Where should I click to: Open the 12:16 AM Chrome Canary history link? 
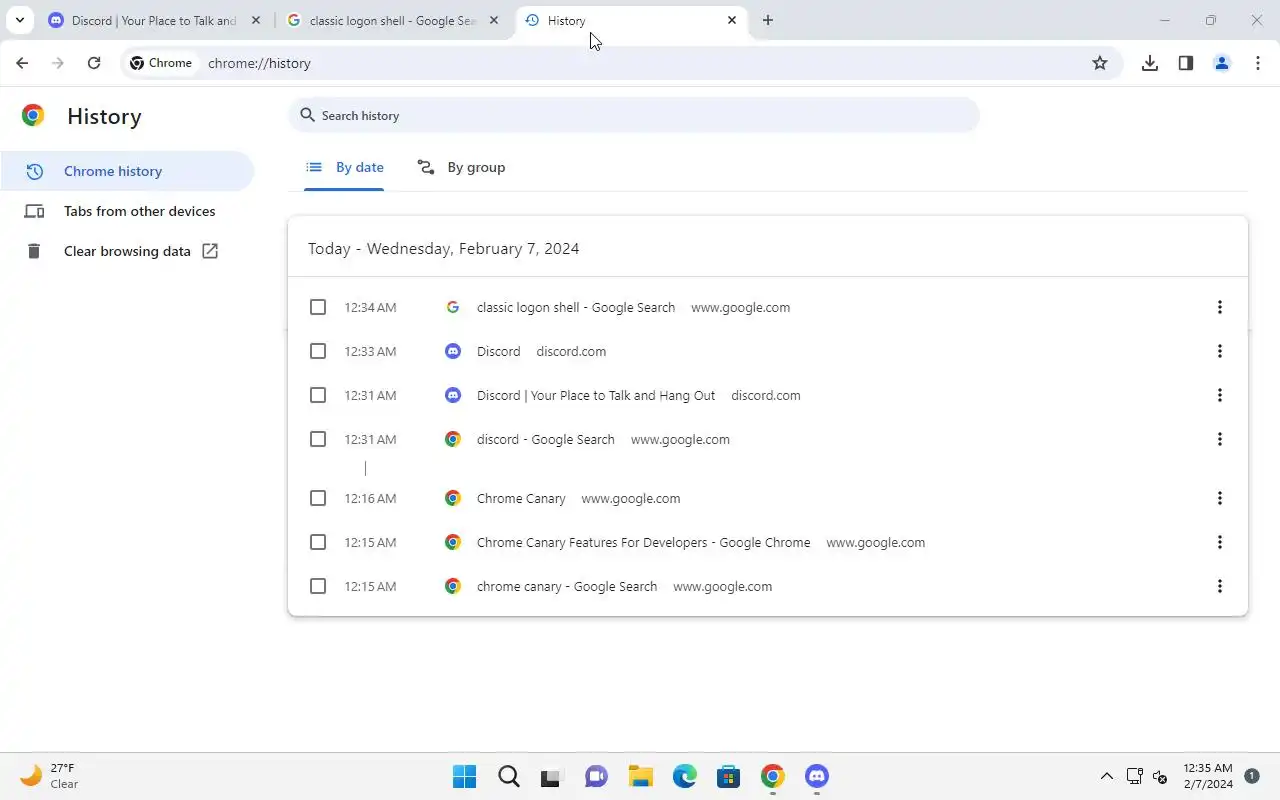point(521,498)
